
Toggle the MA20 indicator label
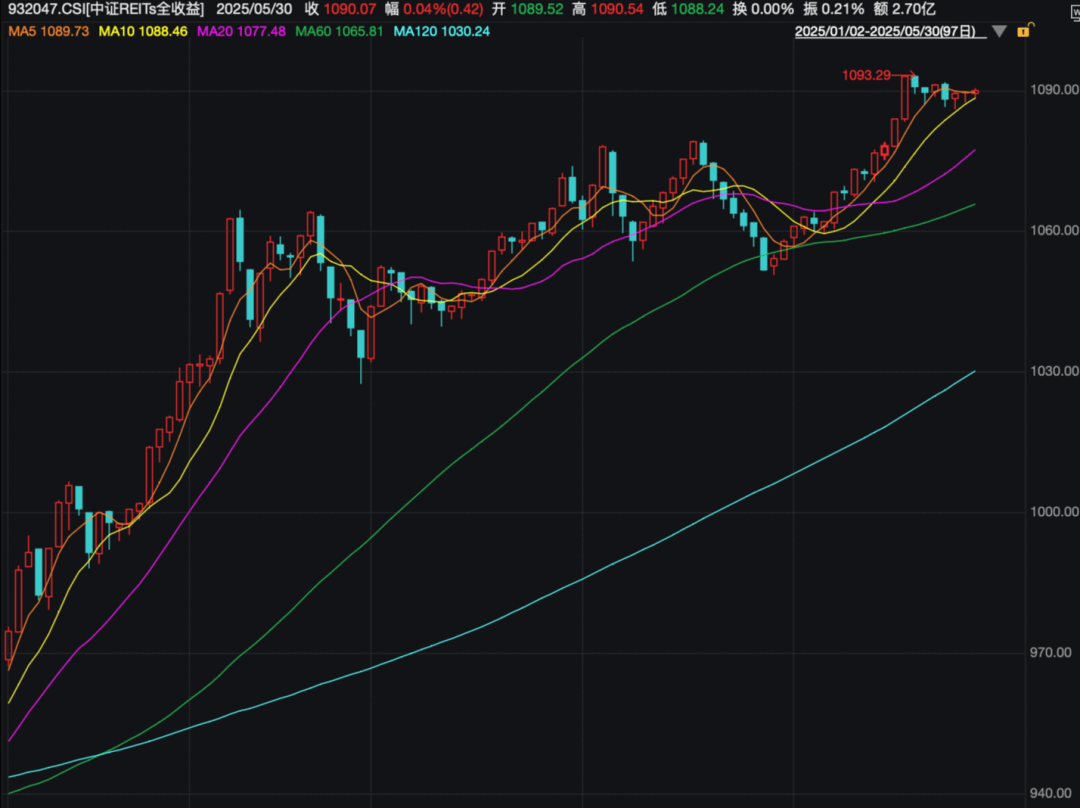241,32
